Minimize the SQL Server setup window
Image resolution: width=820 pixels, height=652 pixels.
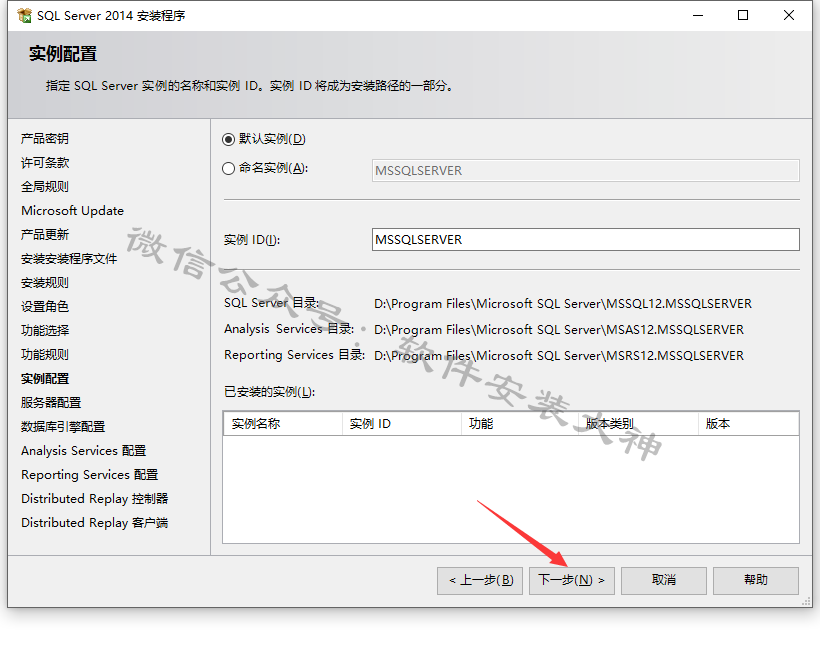point(698,16)
